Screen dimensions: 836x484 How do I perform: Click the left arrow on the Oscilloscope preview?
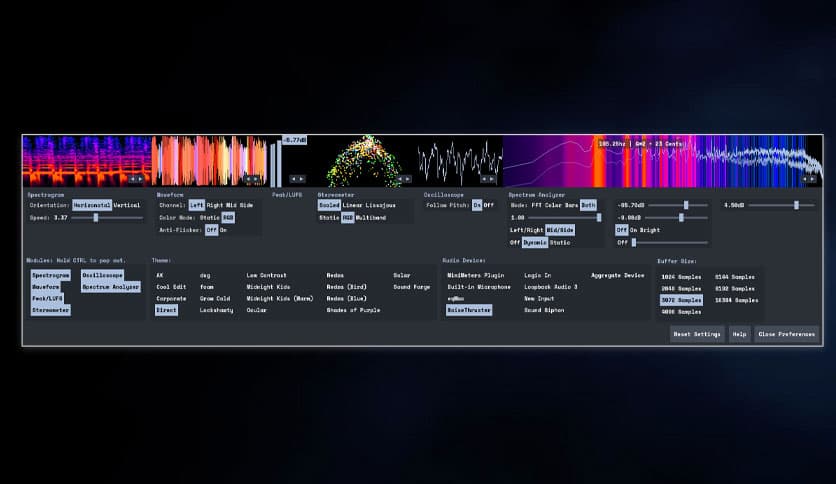click(x=485, y=179)
